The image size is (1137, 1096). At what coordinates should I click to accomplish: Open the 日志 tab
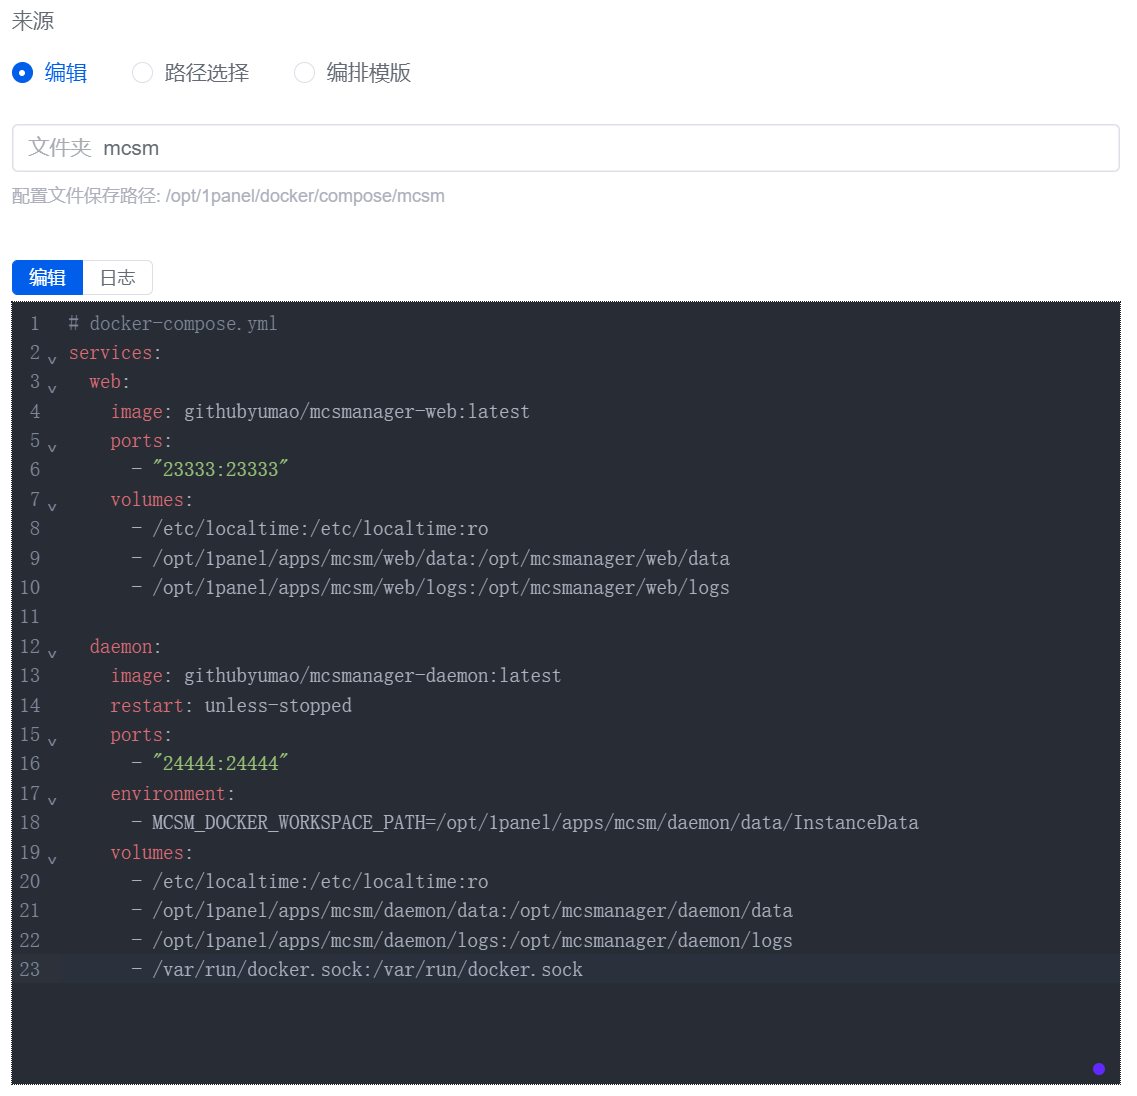tap(117, 278)
